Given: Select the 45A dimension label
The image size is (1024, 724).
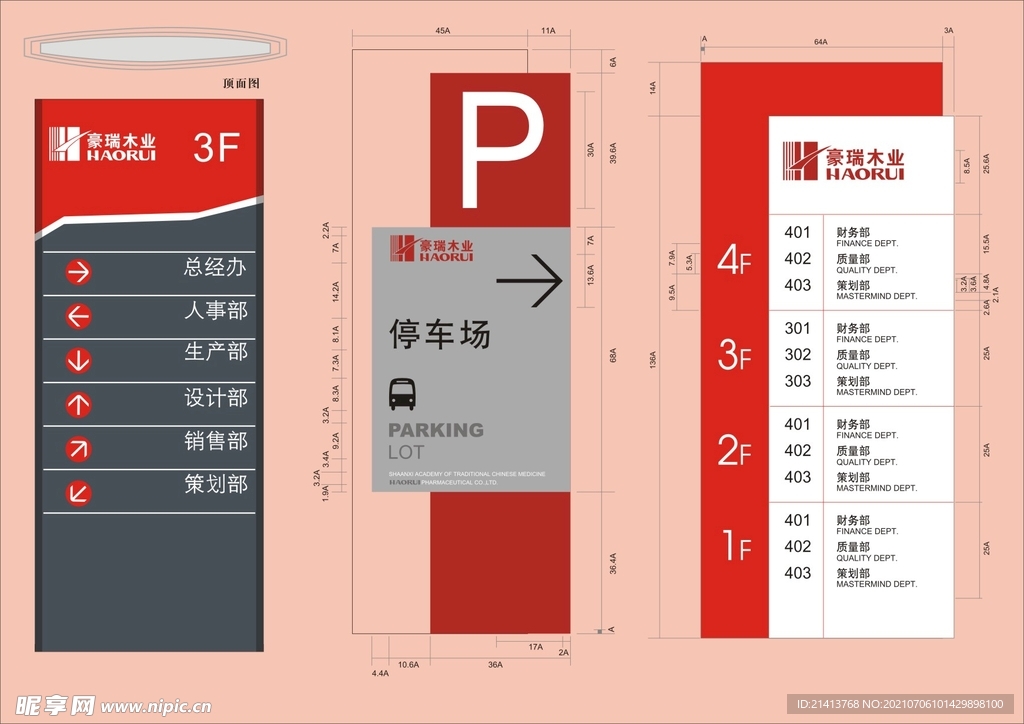Looking at the screenshot, I should (x=443, y=31).
